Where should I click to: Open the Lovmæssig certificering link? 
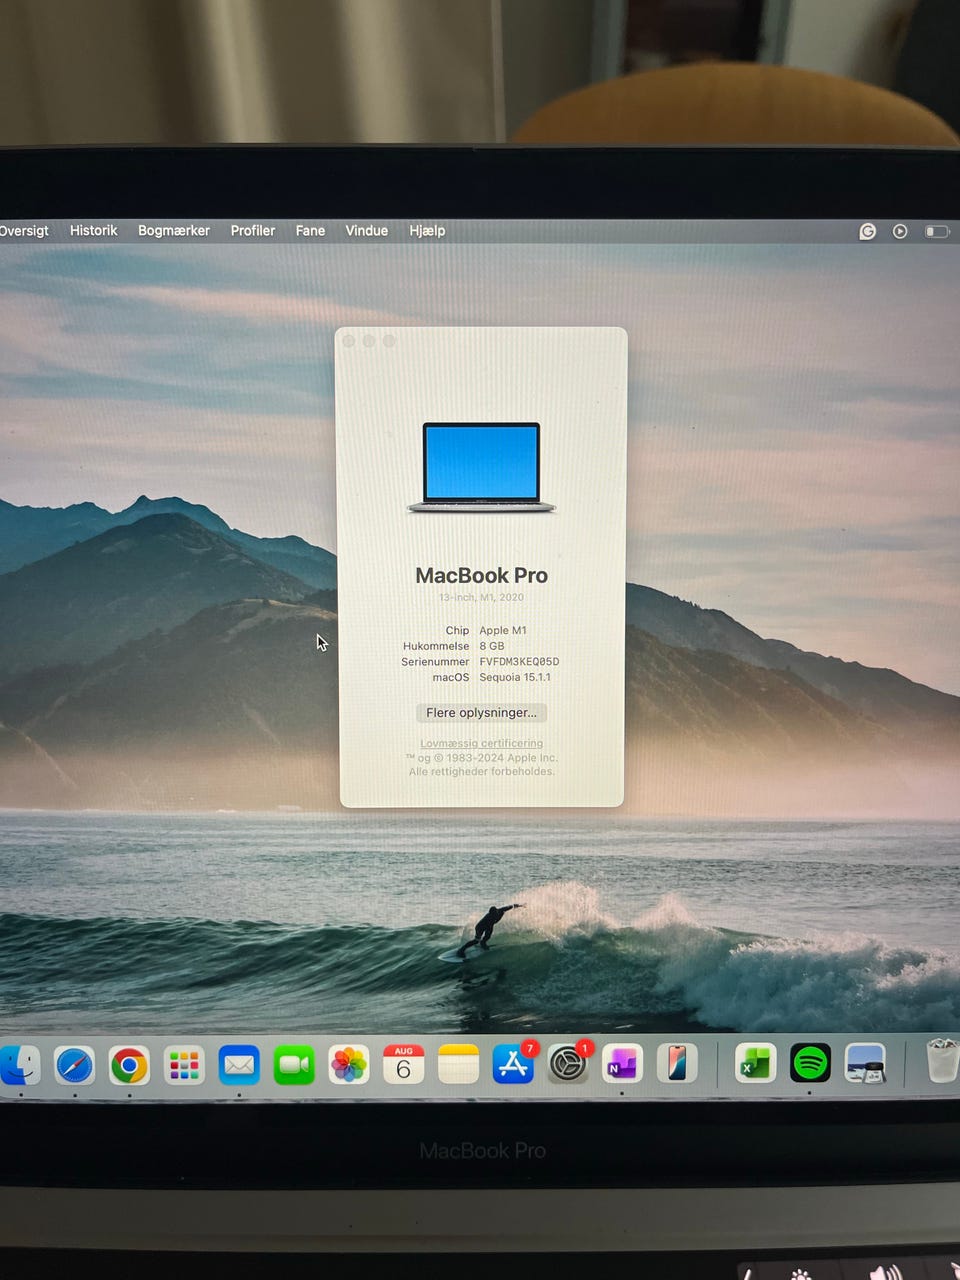[x=481, y=743]
